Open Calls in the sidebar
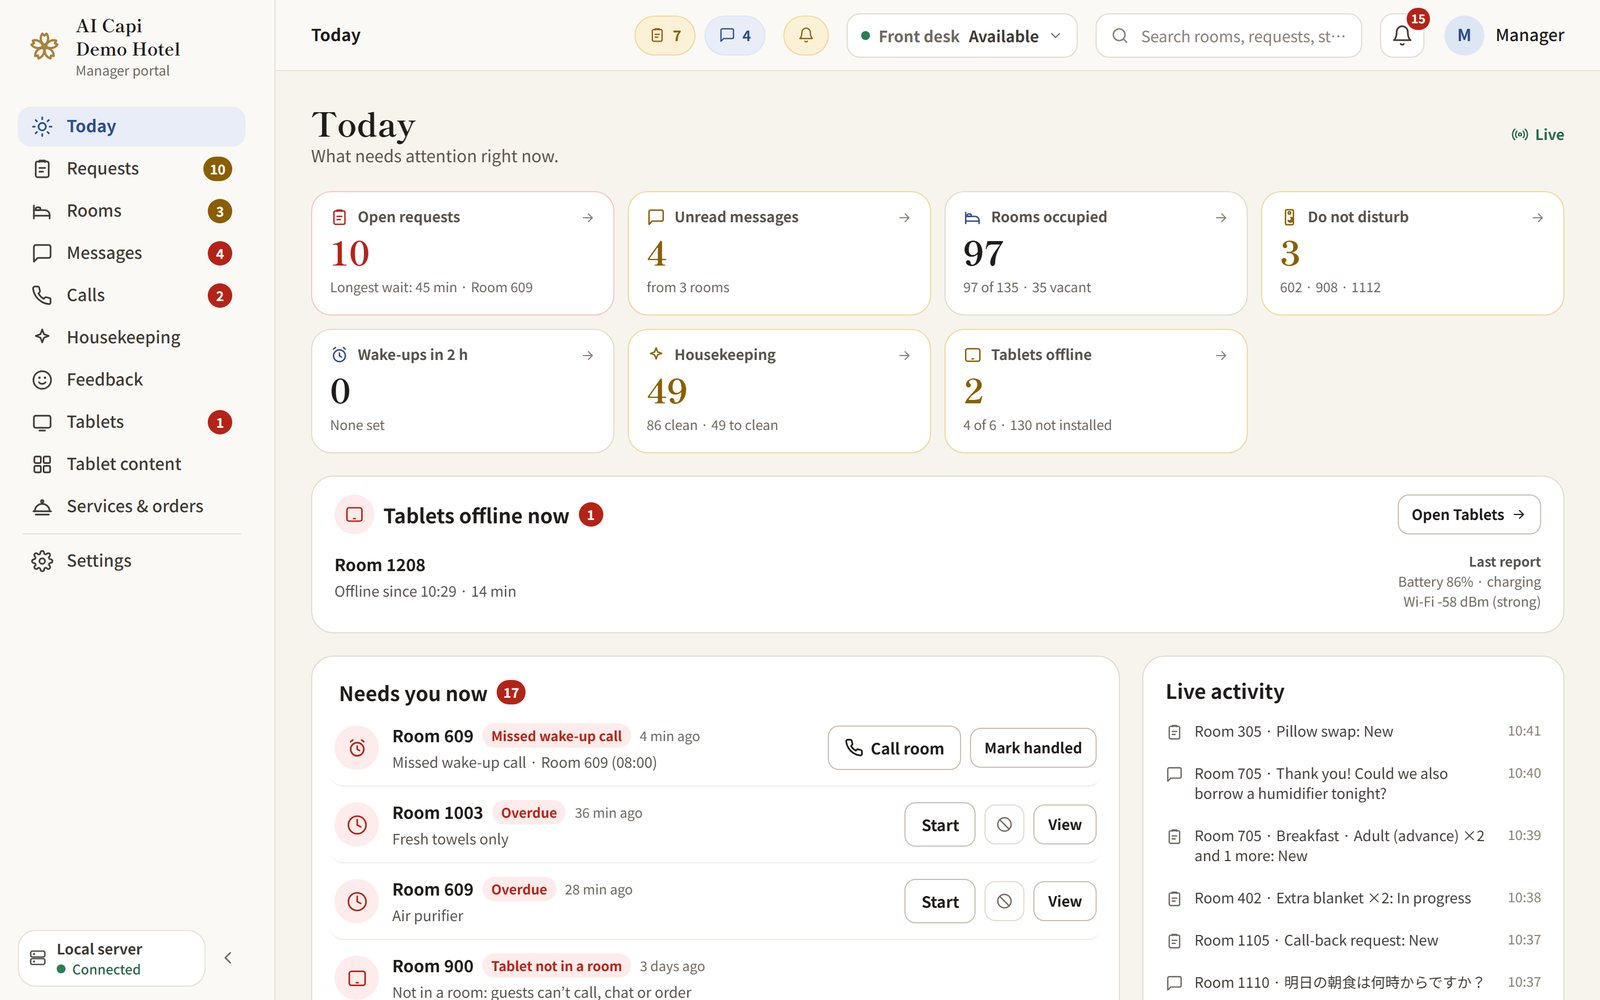This screenshot has width=1600, height=1000. (x=131, y=295)
